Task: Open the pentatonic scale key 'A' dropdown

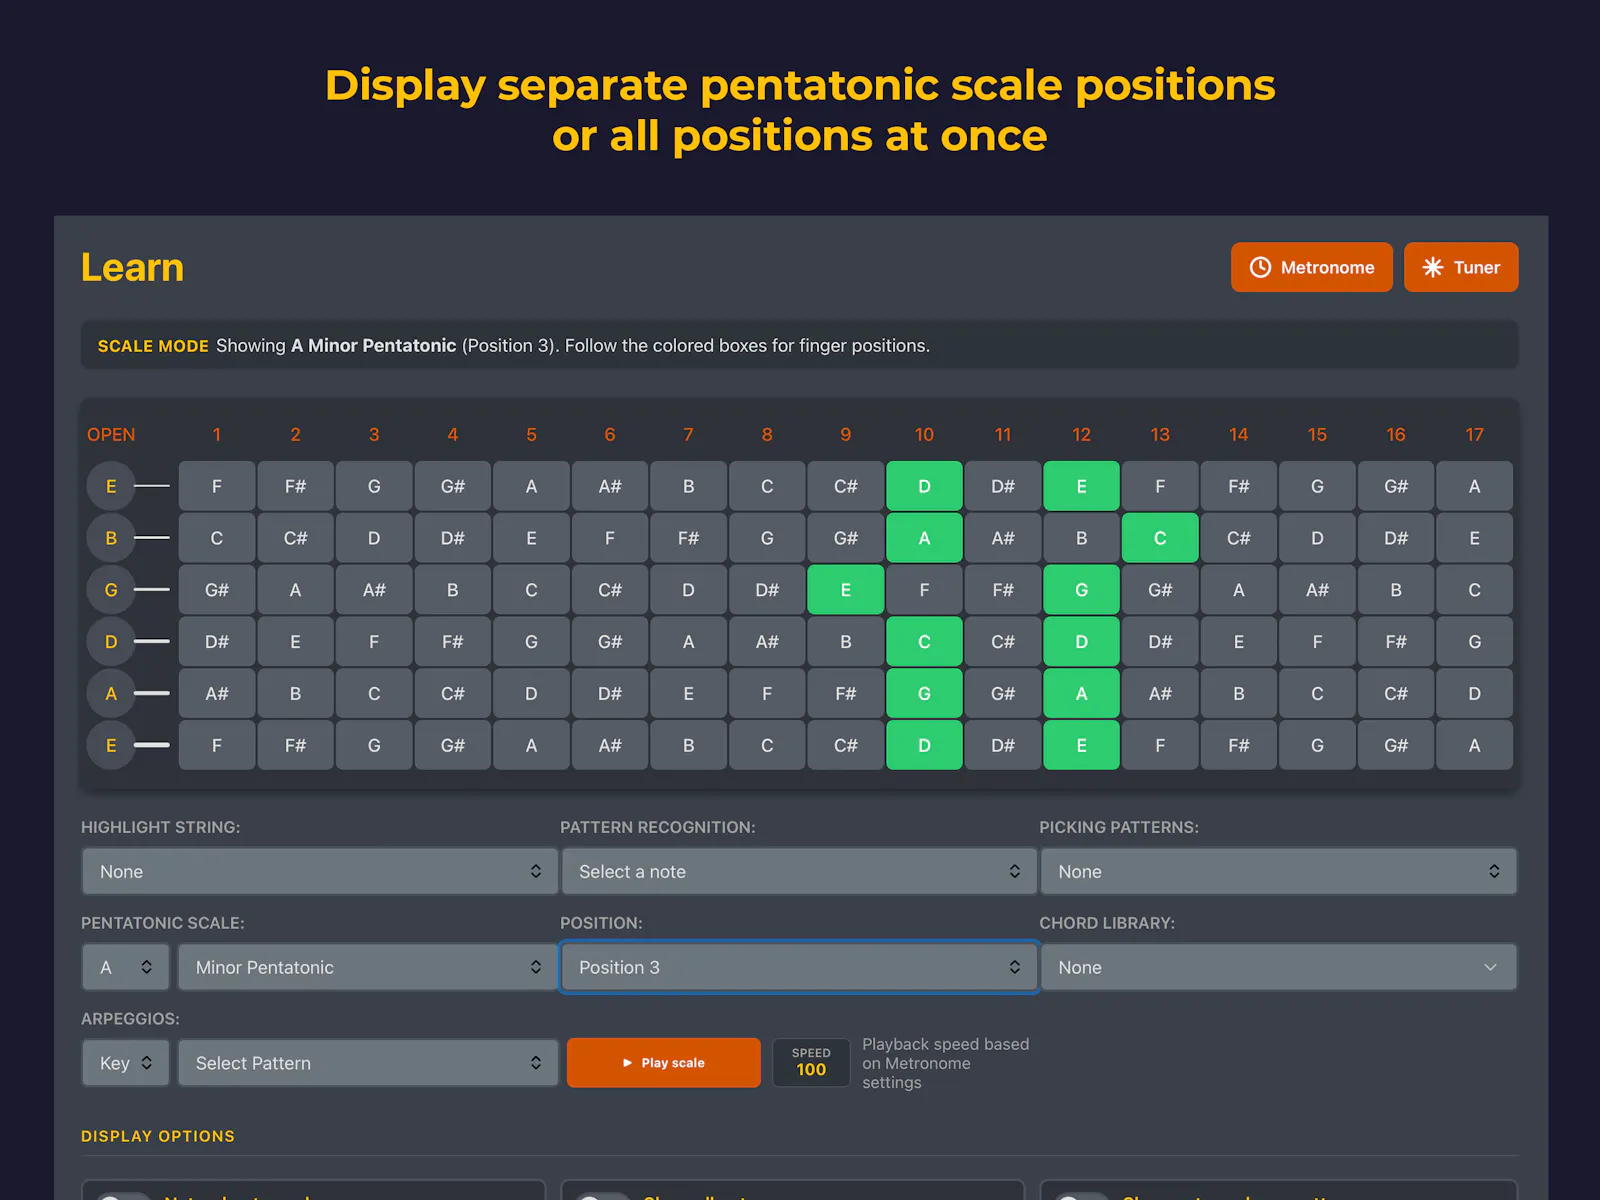Action: pos(126,967)
